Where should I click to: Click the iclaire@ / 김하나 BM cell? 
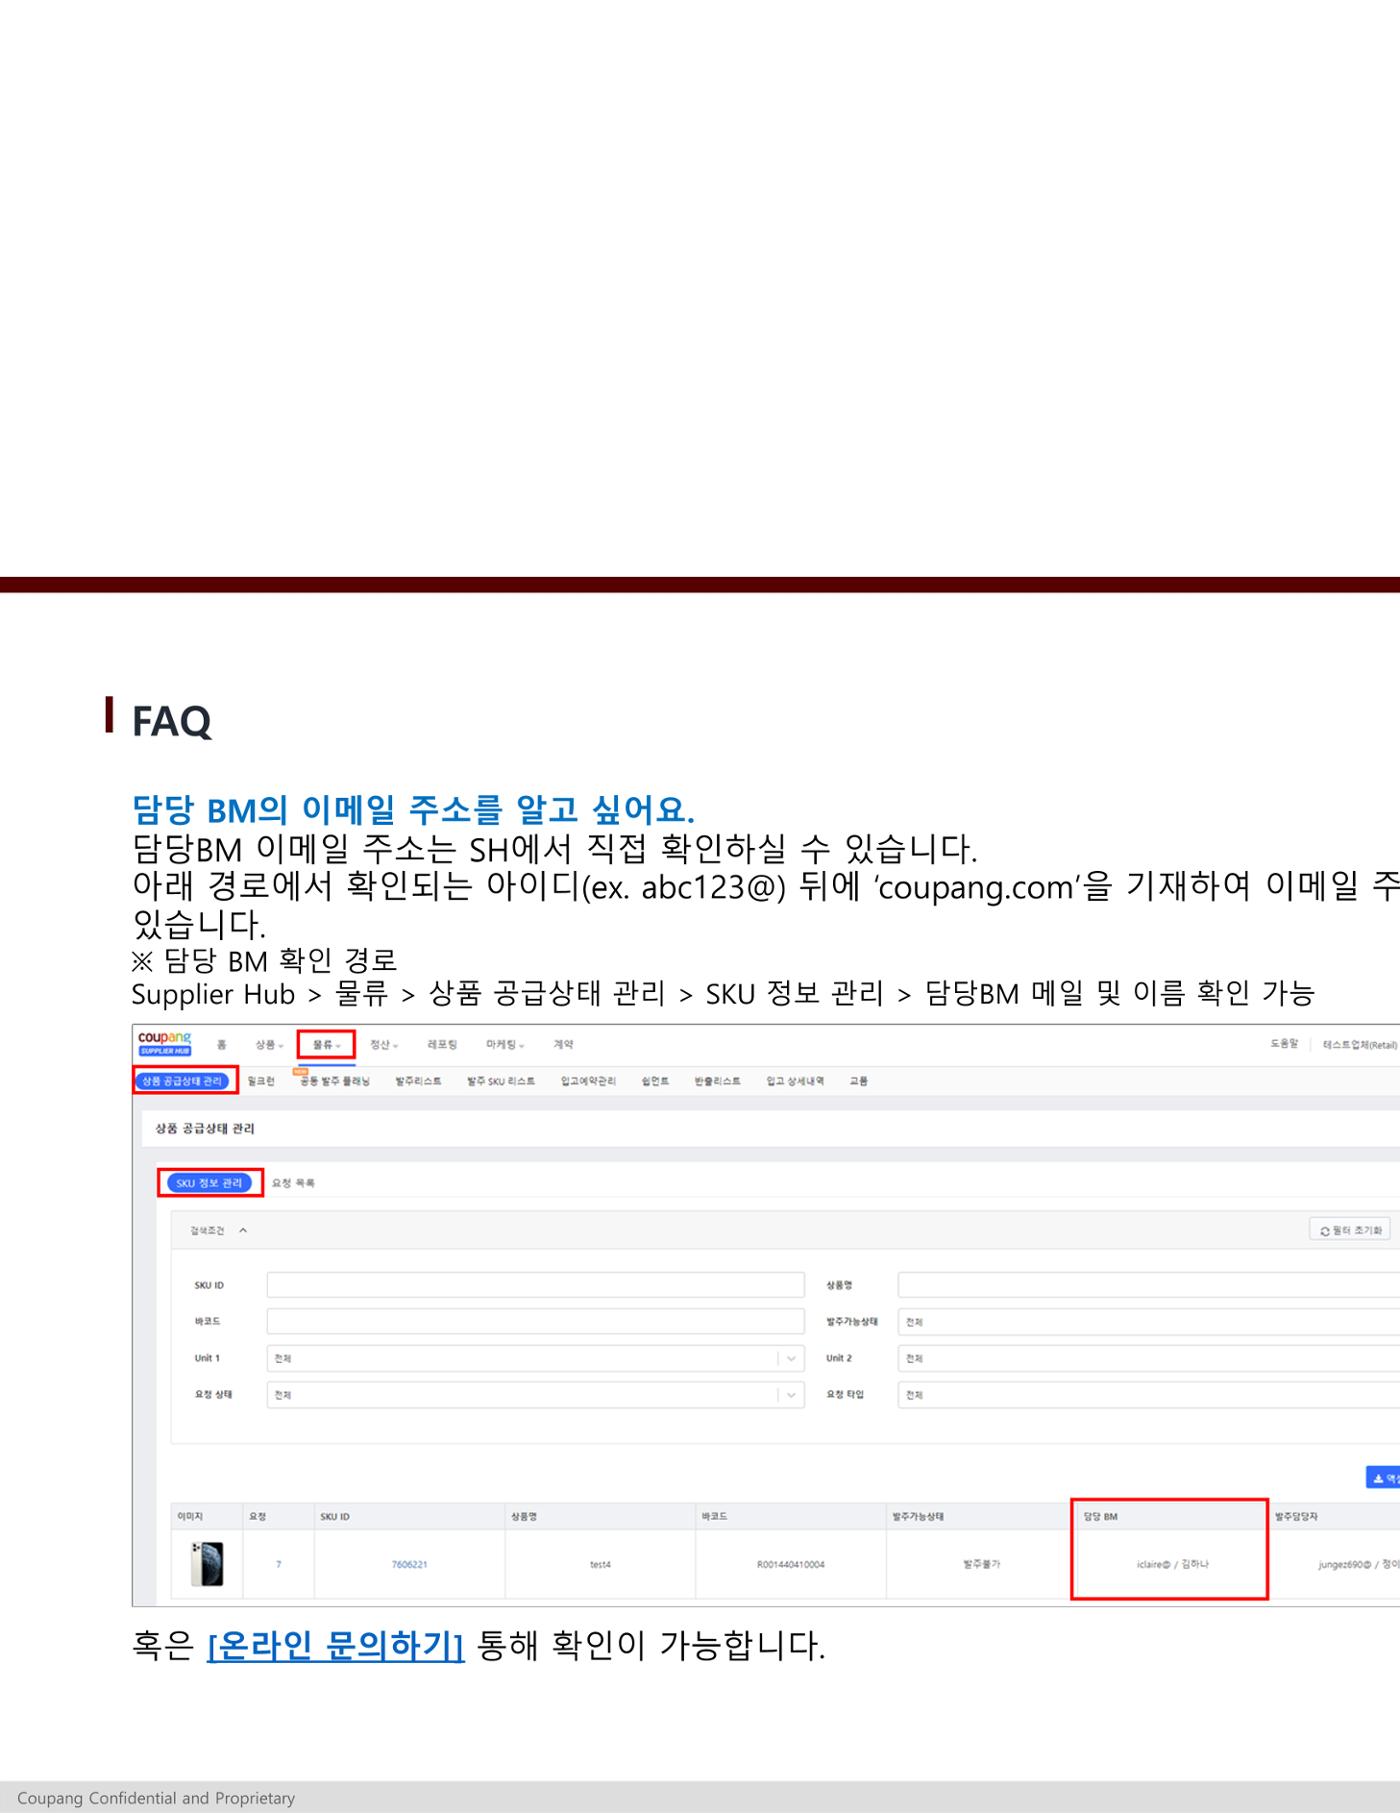tap(1172, 1564)
